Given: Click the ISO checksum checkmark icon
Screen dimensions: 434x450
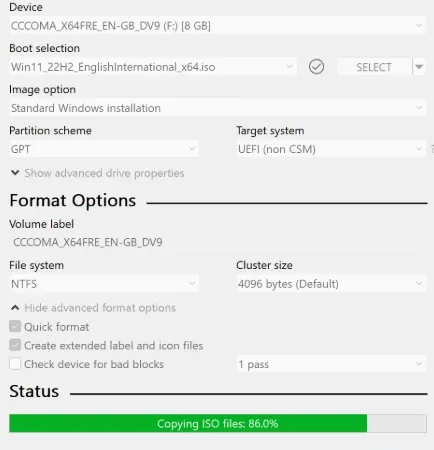Looking at the screenshot, I should click(x=316, y=67).
